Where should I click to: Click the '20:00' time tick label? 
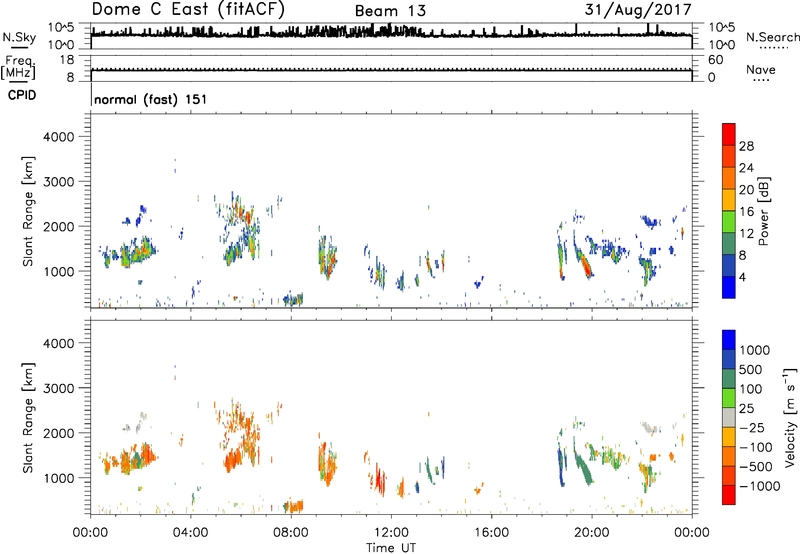pos(591,533)
